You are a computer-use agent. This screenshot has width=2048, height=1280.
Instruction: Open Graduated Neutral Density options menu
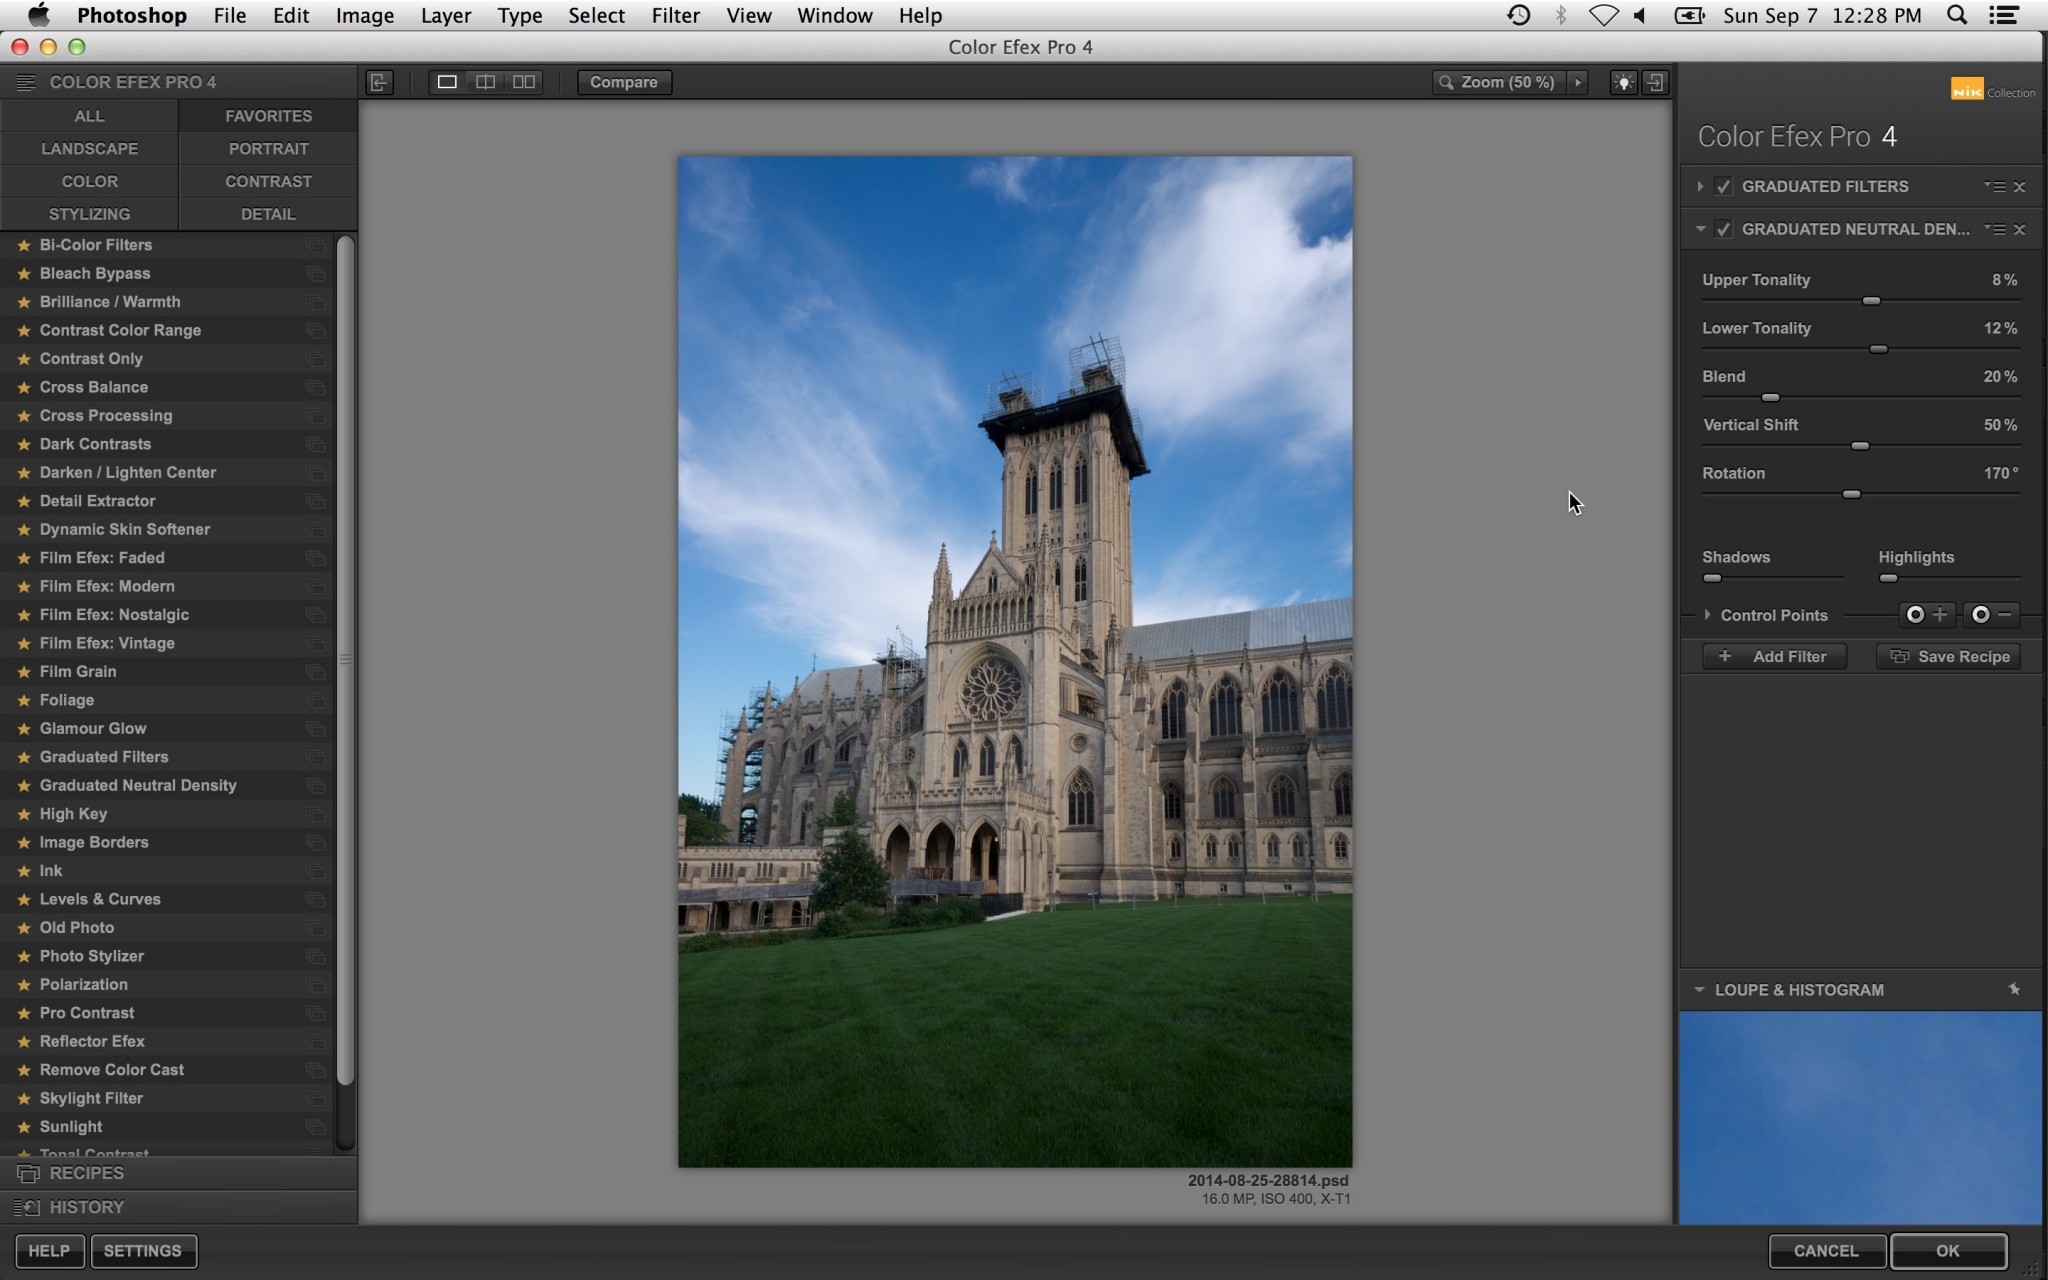point(1995,230)
